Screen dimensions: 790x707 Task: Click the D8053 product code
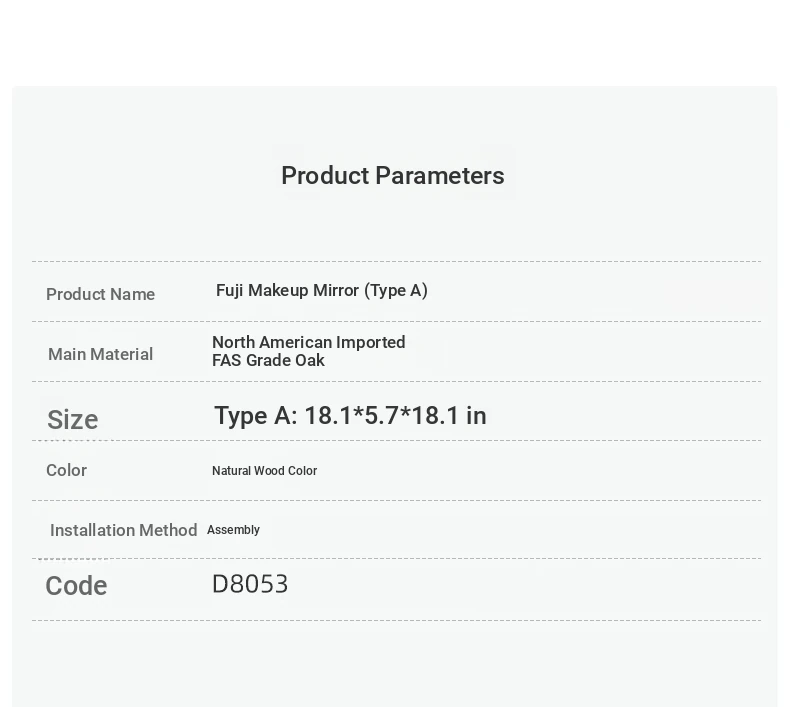click(250, 584)
